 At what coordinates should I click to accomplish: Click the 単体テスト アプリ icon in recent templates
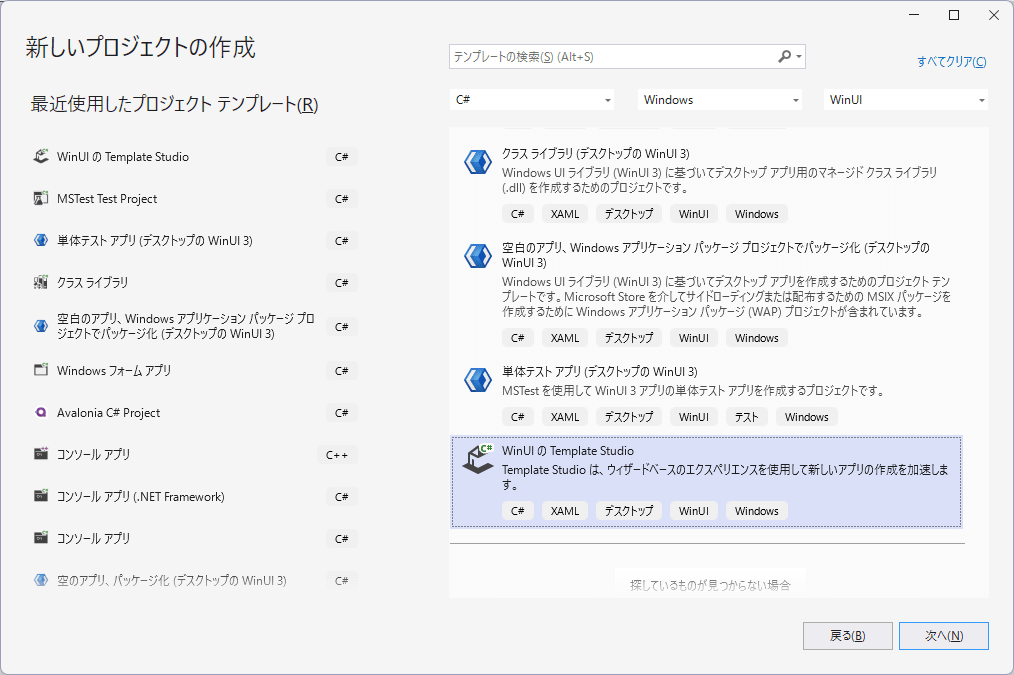point(41,241)
